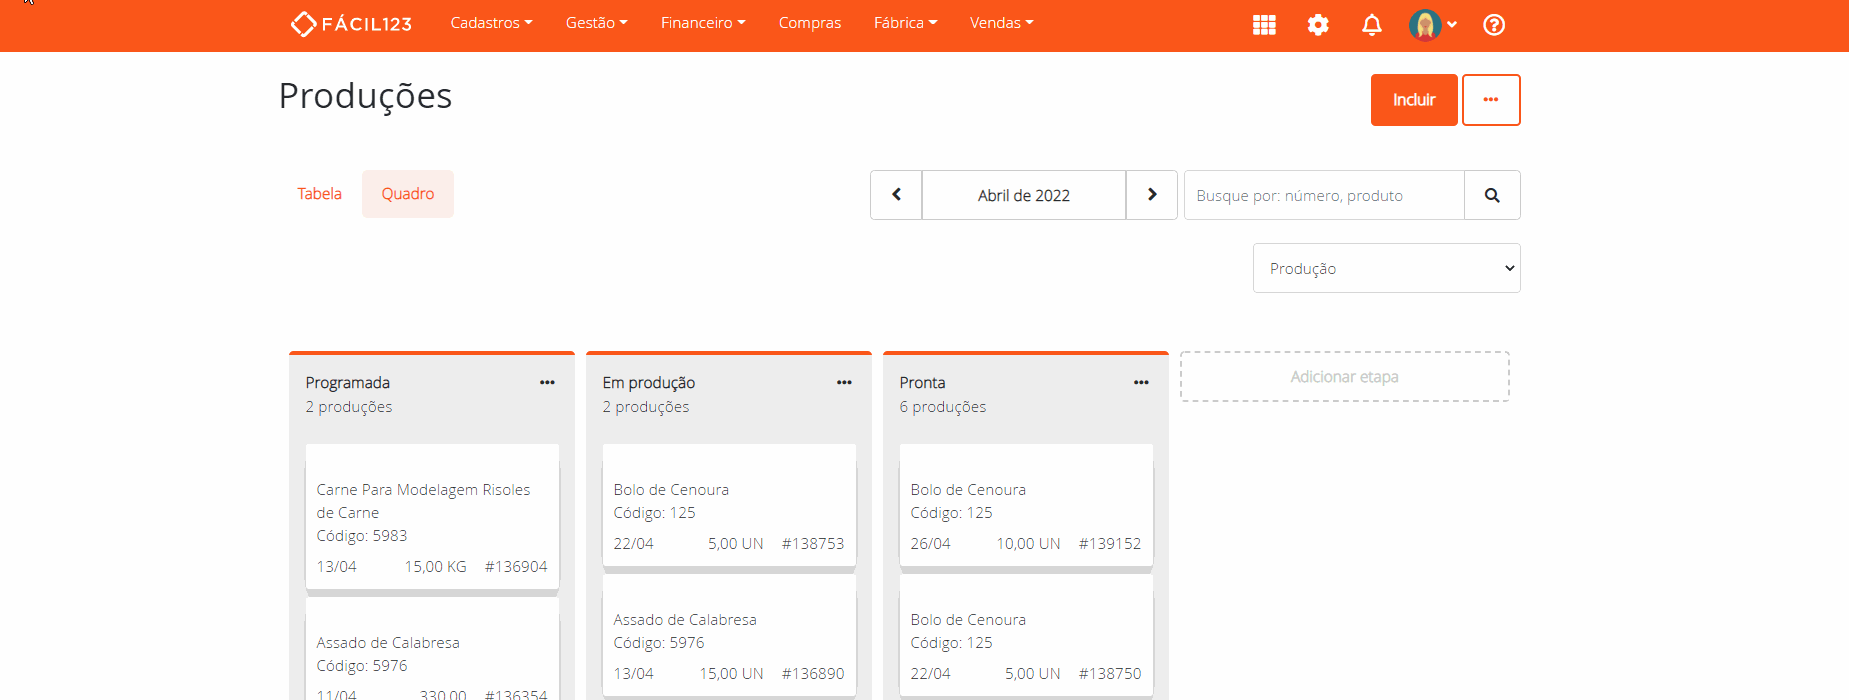The width and height of the screenshot is (1849, 700).
Task: Open the apps grid icon
Action: click(1264, 25)
